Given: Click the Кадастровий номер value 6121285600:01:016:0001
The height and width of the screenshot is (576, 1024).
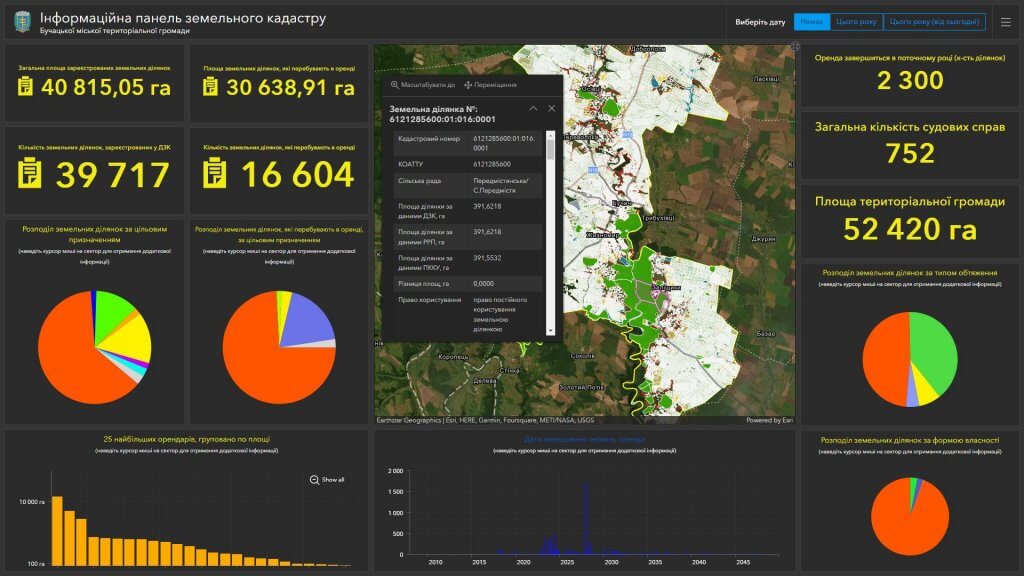Looking at the screenshot, I should click(504, 143).
